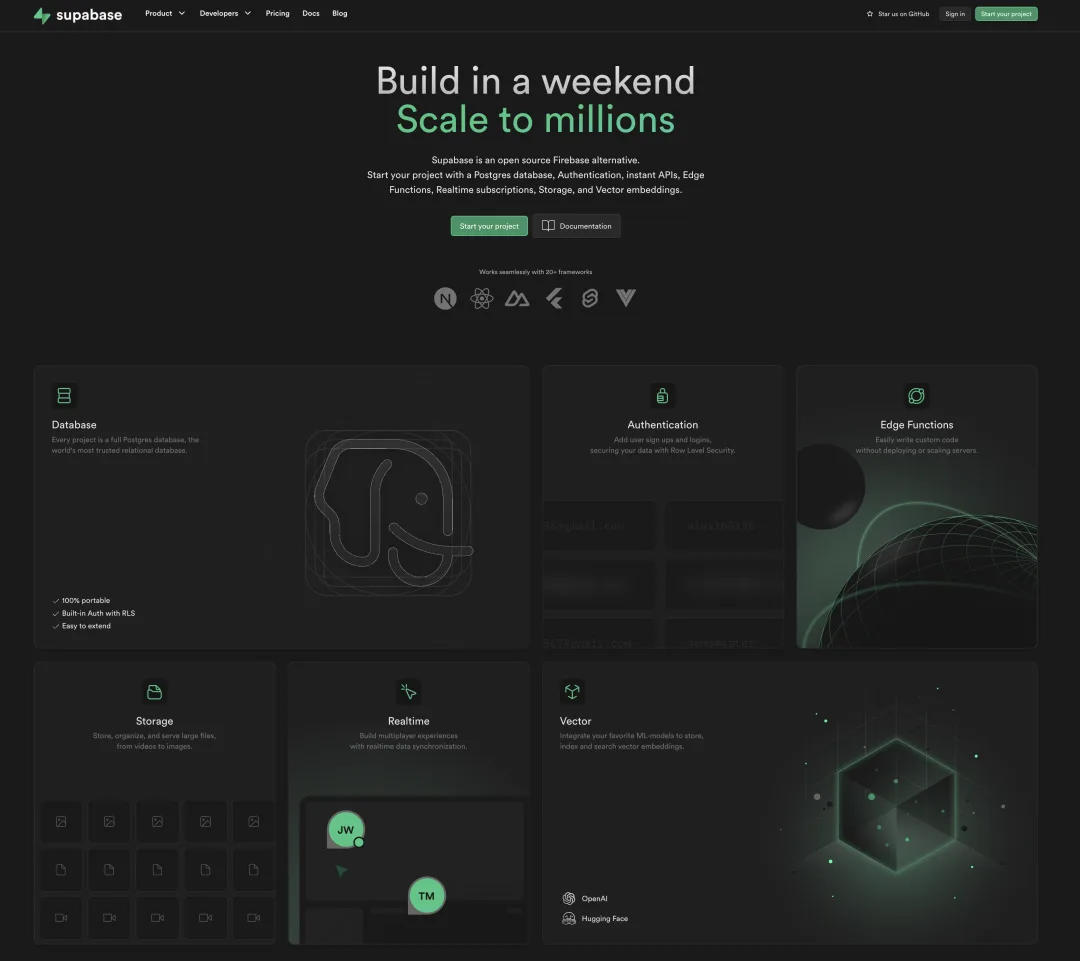The height and width of the screenshot is (961, 1080).
Task: Click the OpenAI label text
Action: pyautogui.click(x=594, y=898)
